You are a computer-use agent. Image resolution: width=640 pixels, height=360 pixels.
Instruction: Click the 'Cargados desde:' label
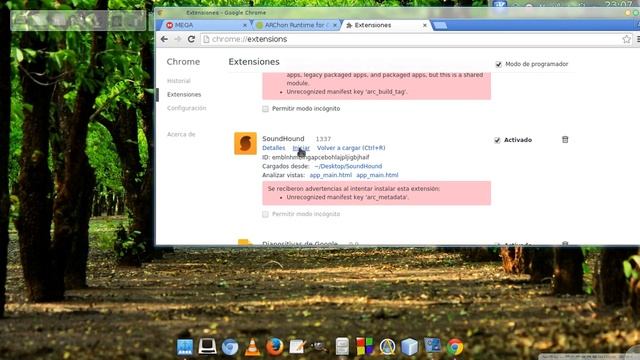286,166
